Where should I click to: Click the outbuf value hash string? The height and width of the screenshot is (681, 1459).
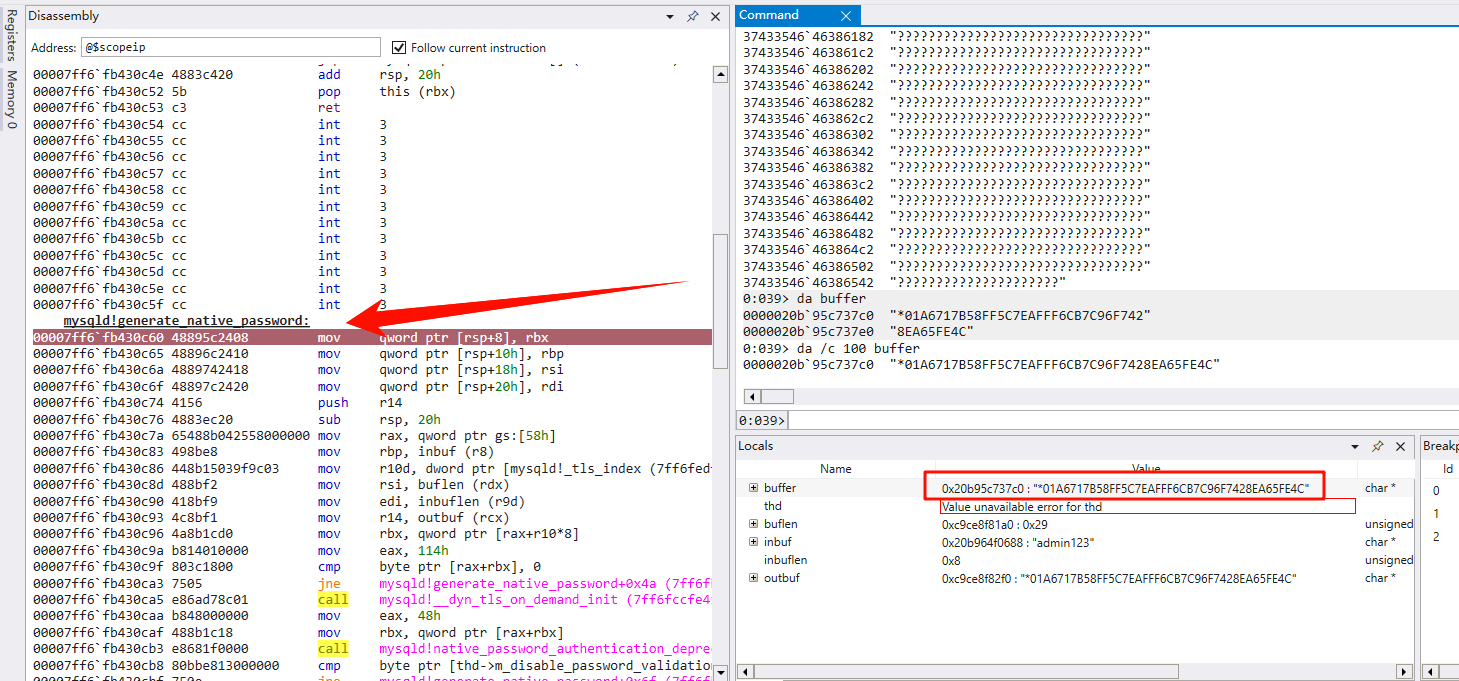[x=1119, y=578]
